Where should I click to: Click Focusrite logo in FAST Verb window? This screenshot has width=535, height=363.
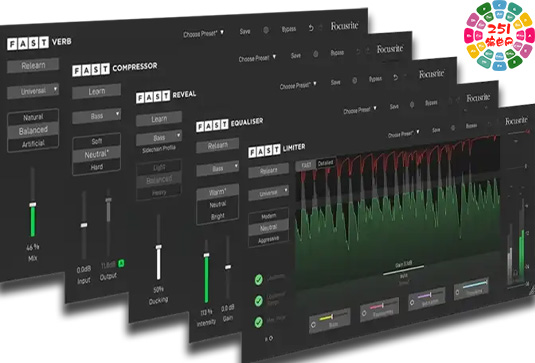[344, 26]
